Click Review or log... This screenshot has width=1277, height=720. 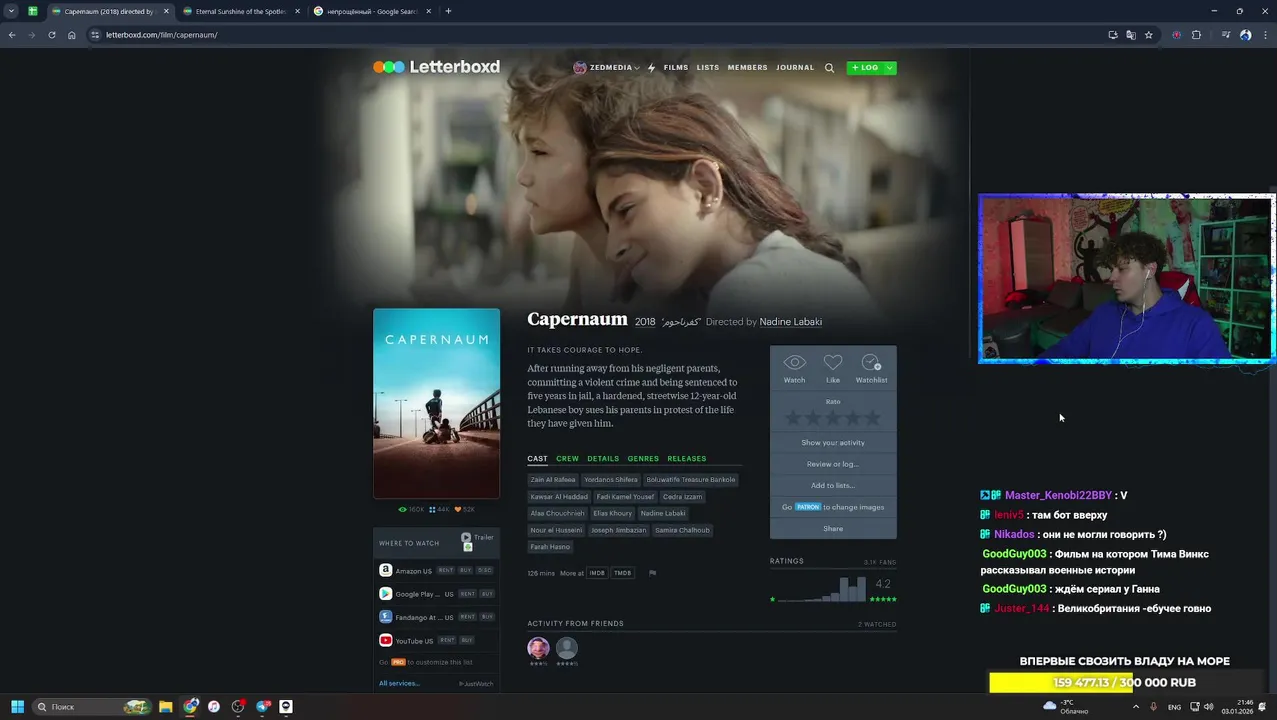(x=833, y=464)
